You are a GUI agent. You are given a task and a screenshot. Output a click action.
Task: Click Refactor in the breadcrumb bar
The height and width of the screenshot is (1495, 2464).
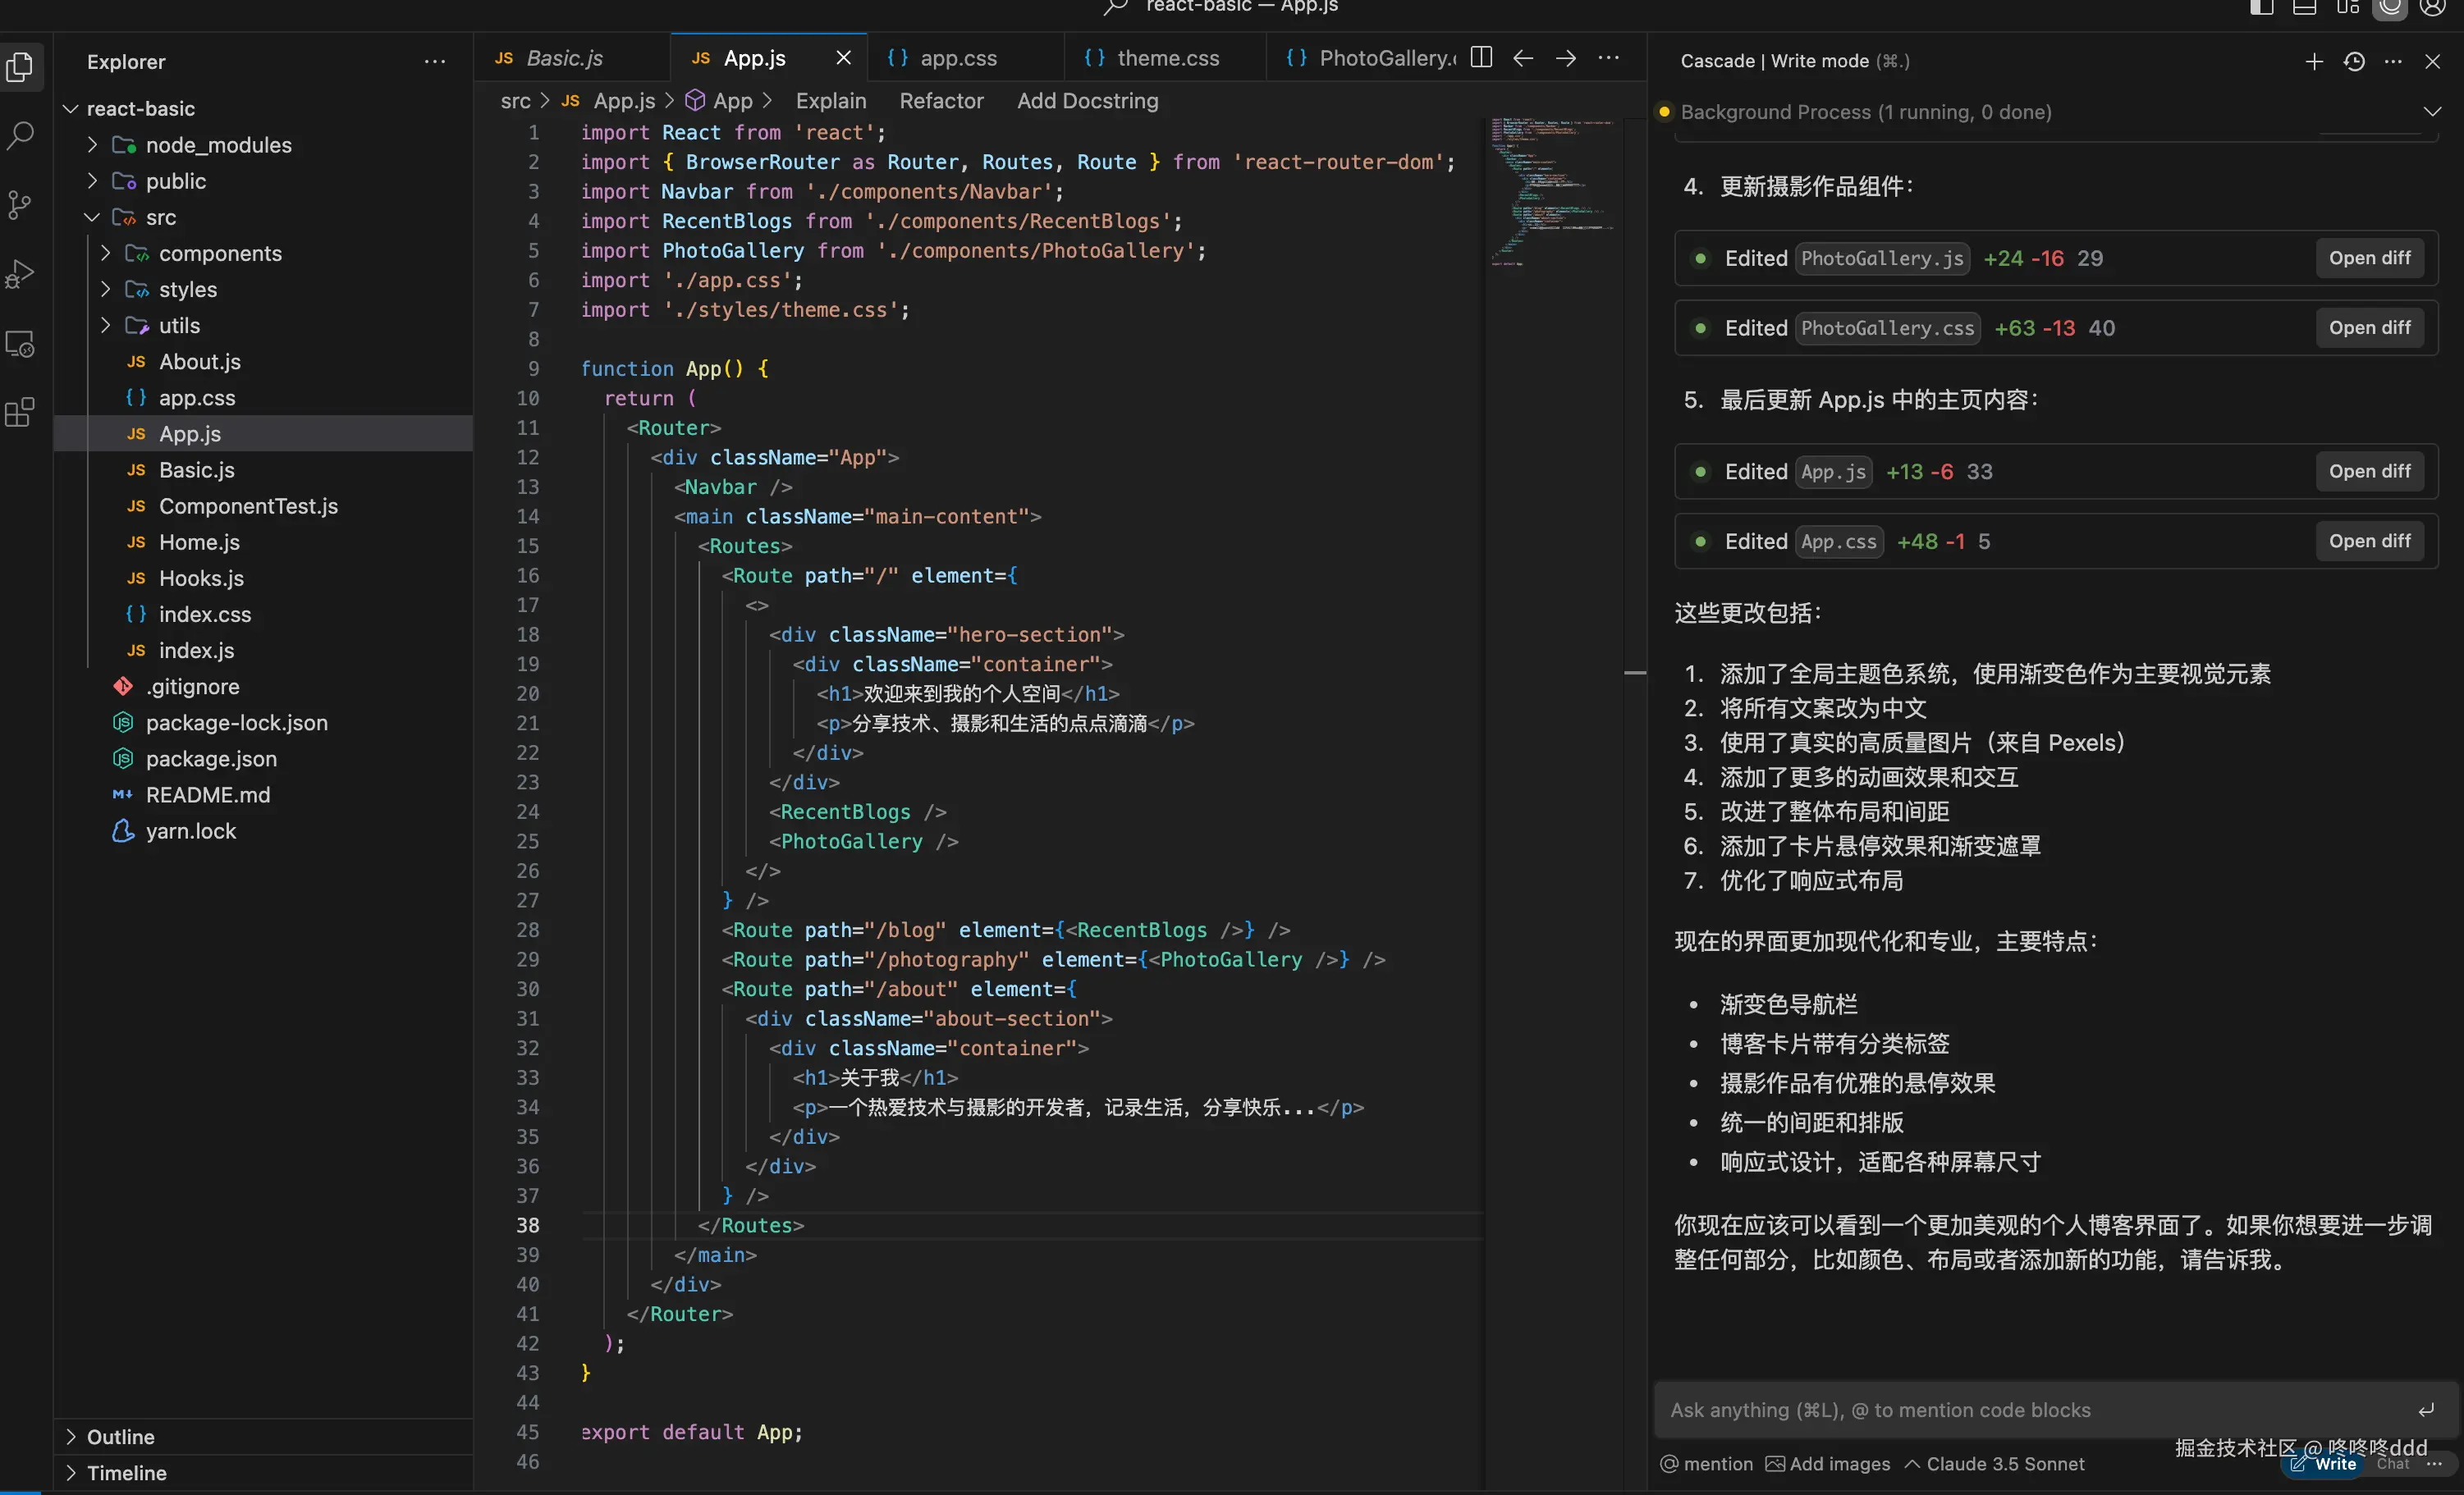[x=941, y=101]
